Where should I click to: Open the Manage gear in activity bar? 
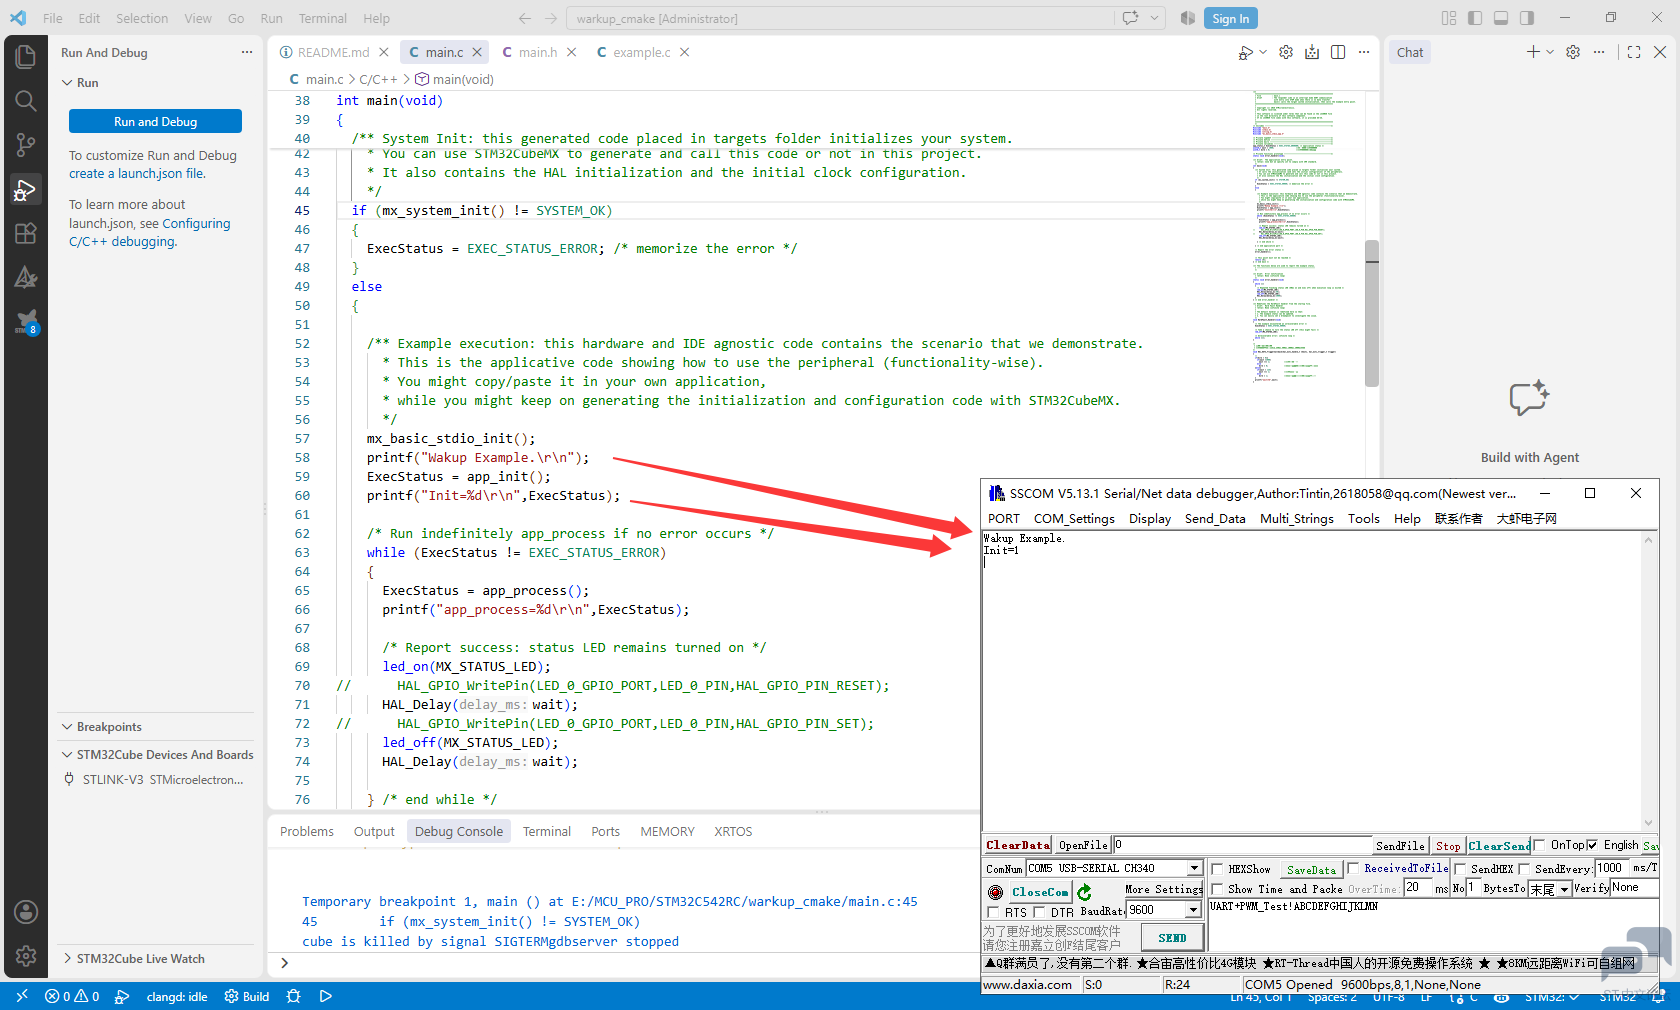point(26,956)
